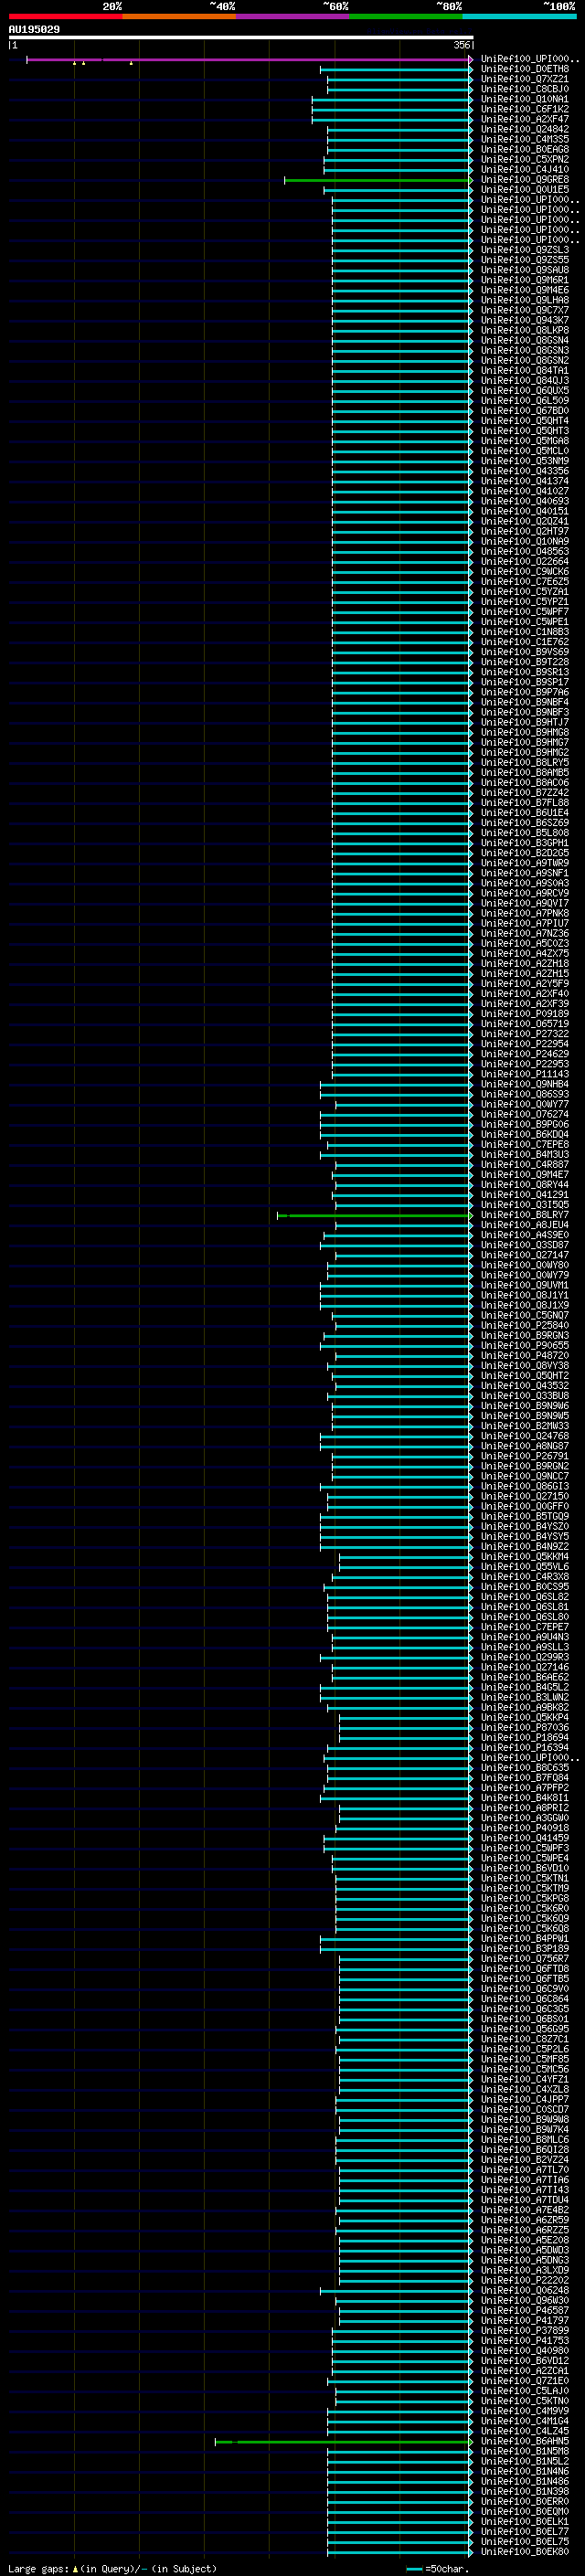Select the UniRef100_Q9ZS55 label
Screen dimensions: 585x2576
[x=524, y=260]
